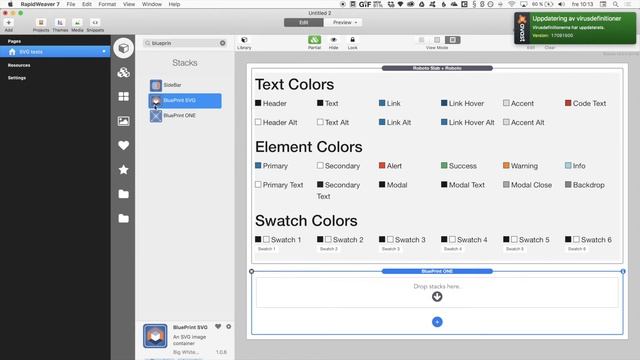Screen dimensions: 640x360
Task: Click the Link color swatch
Action: point(382,103)
